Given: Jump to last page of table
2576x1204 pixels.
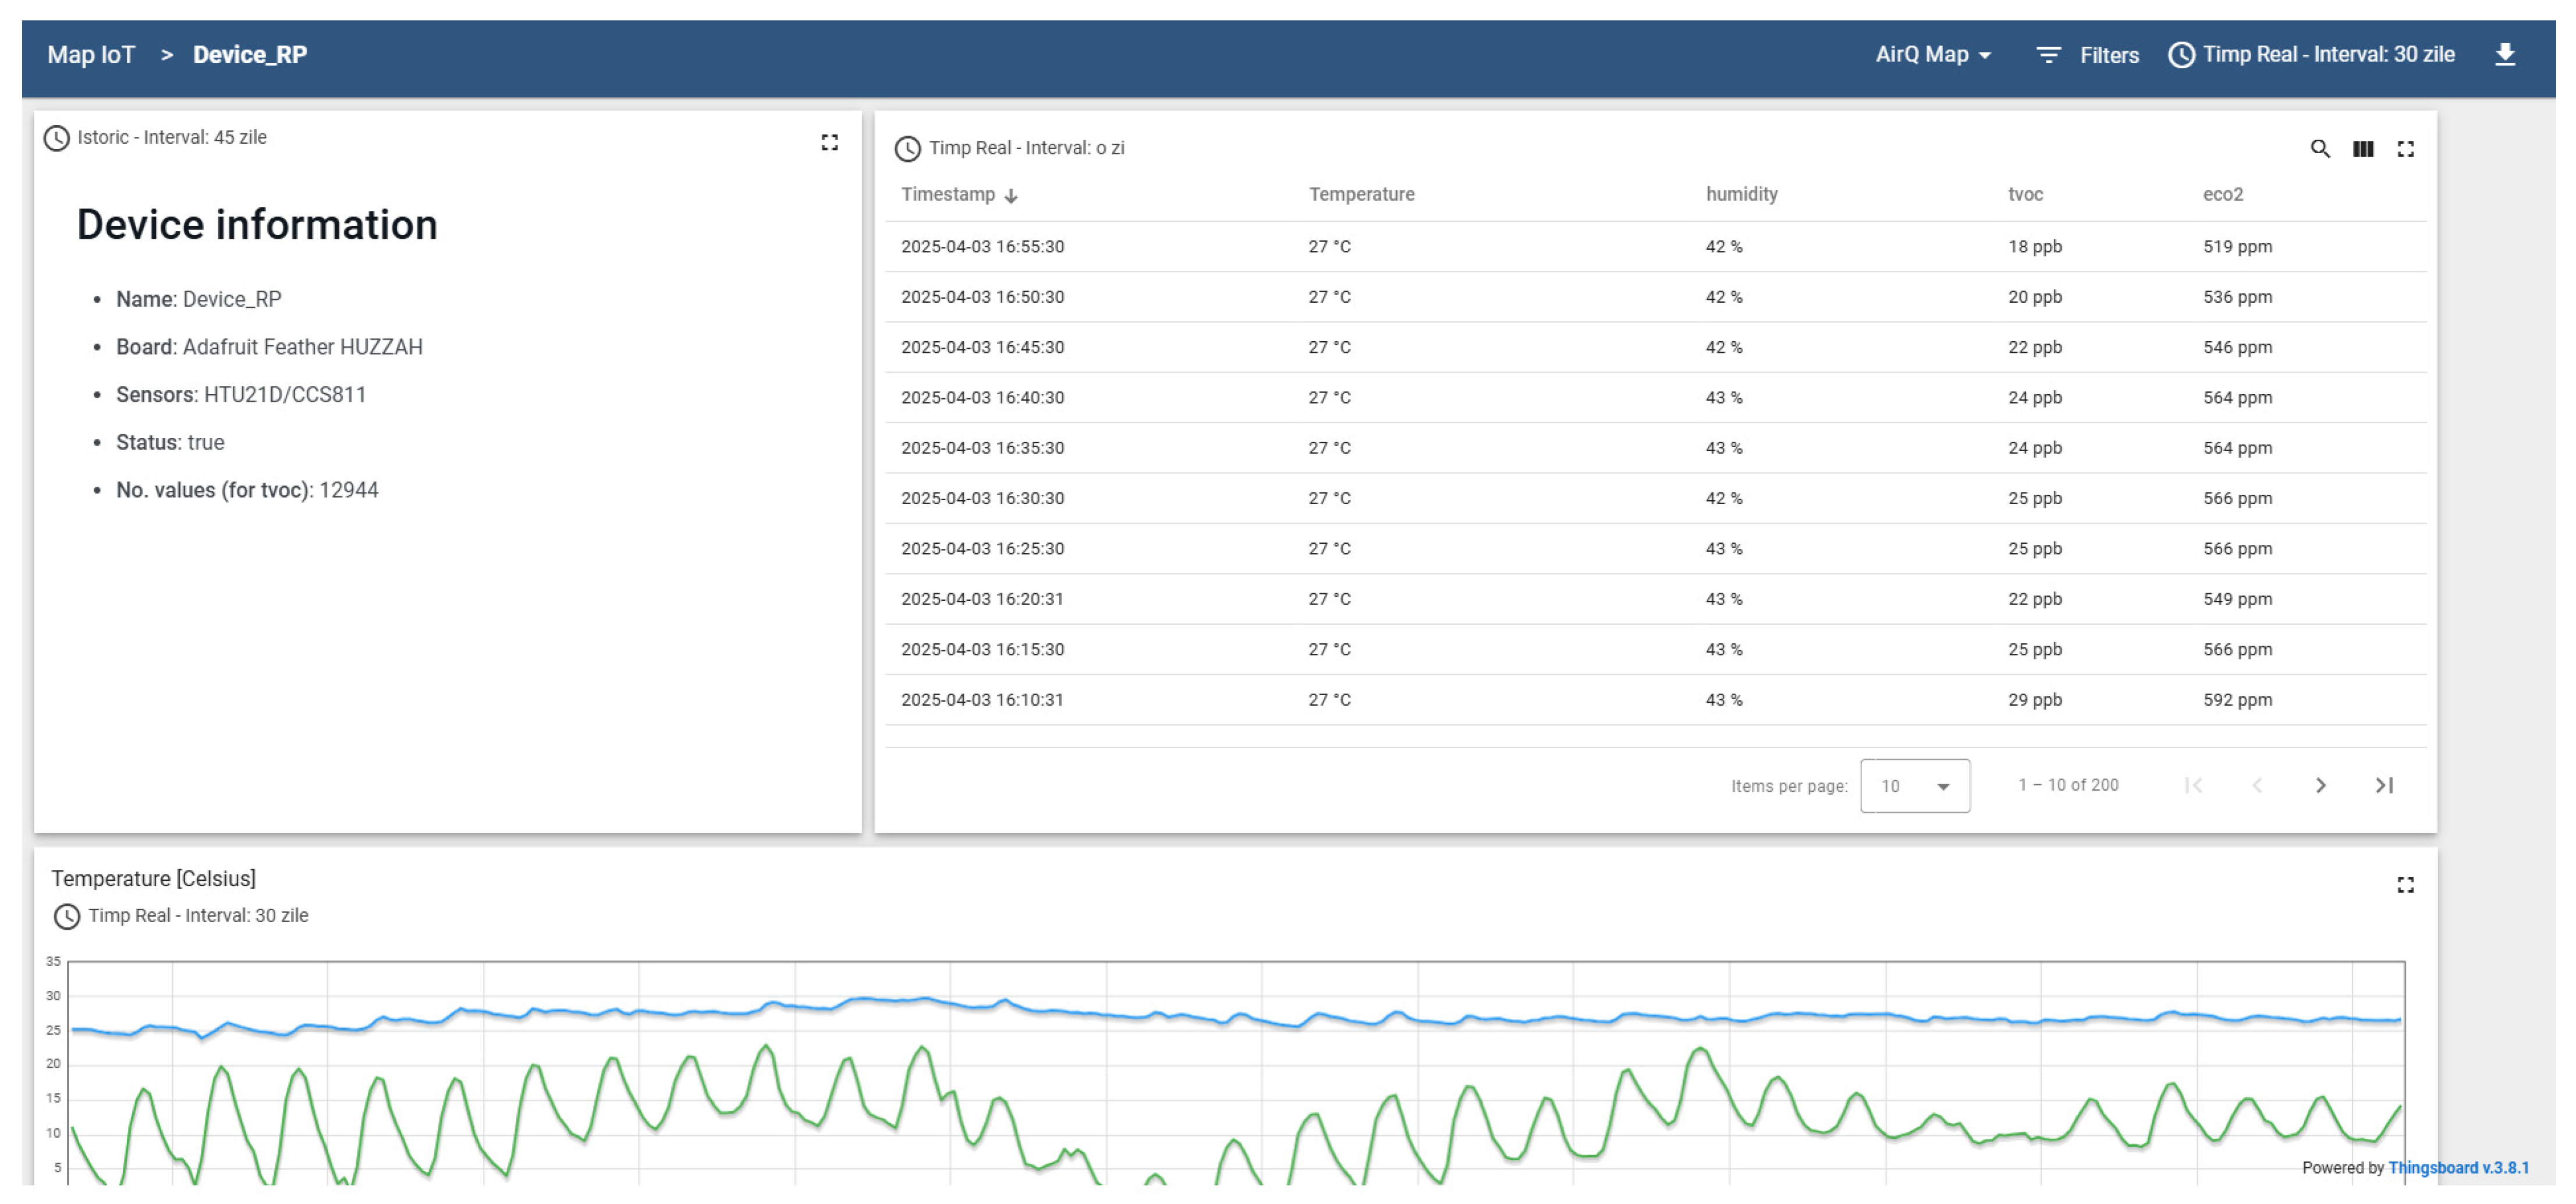Looking at the screenshot, I should pos(2384,786).
